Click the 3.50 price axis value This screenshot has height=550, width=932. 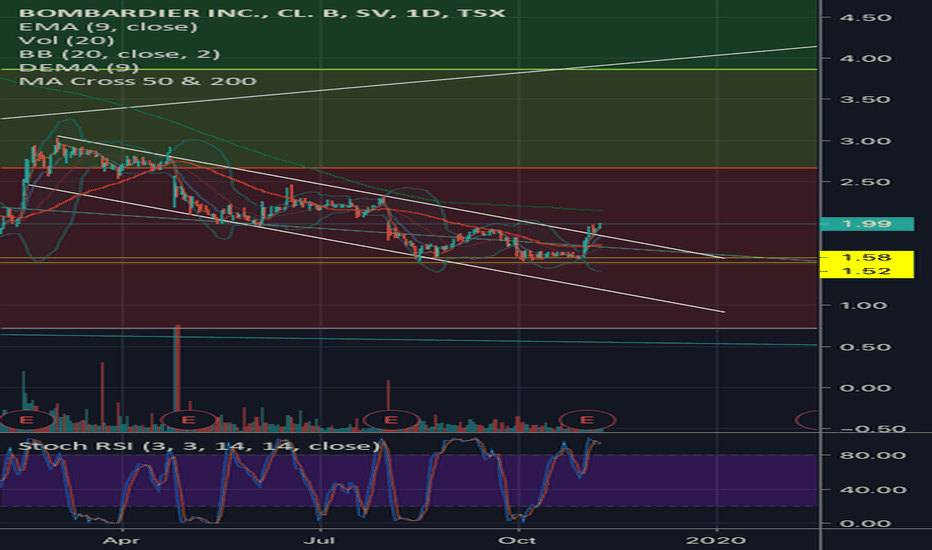coord(865,99)
